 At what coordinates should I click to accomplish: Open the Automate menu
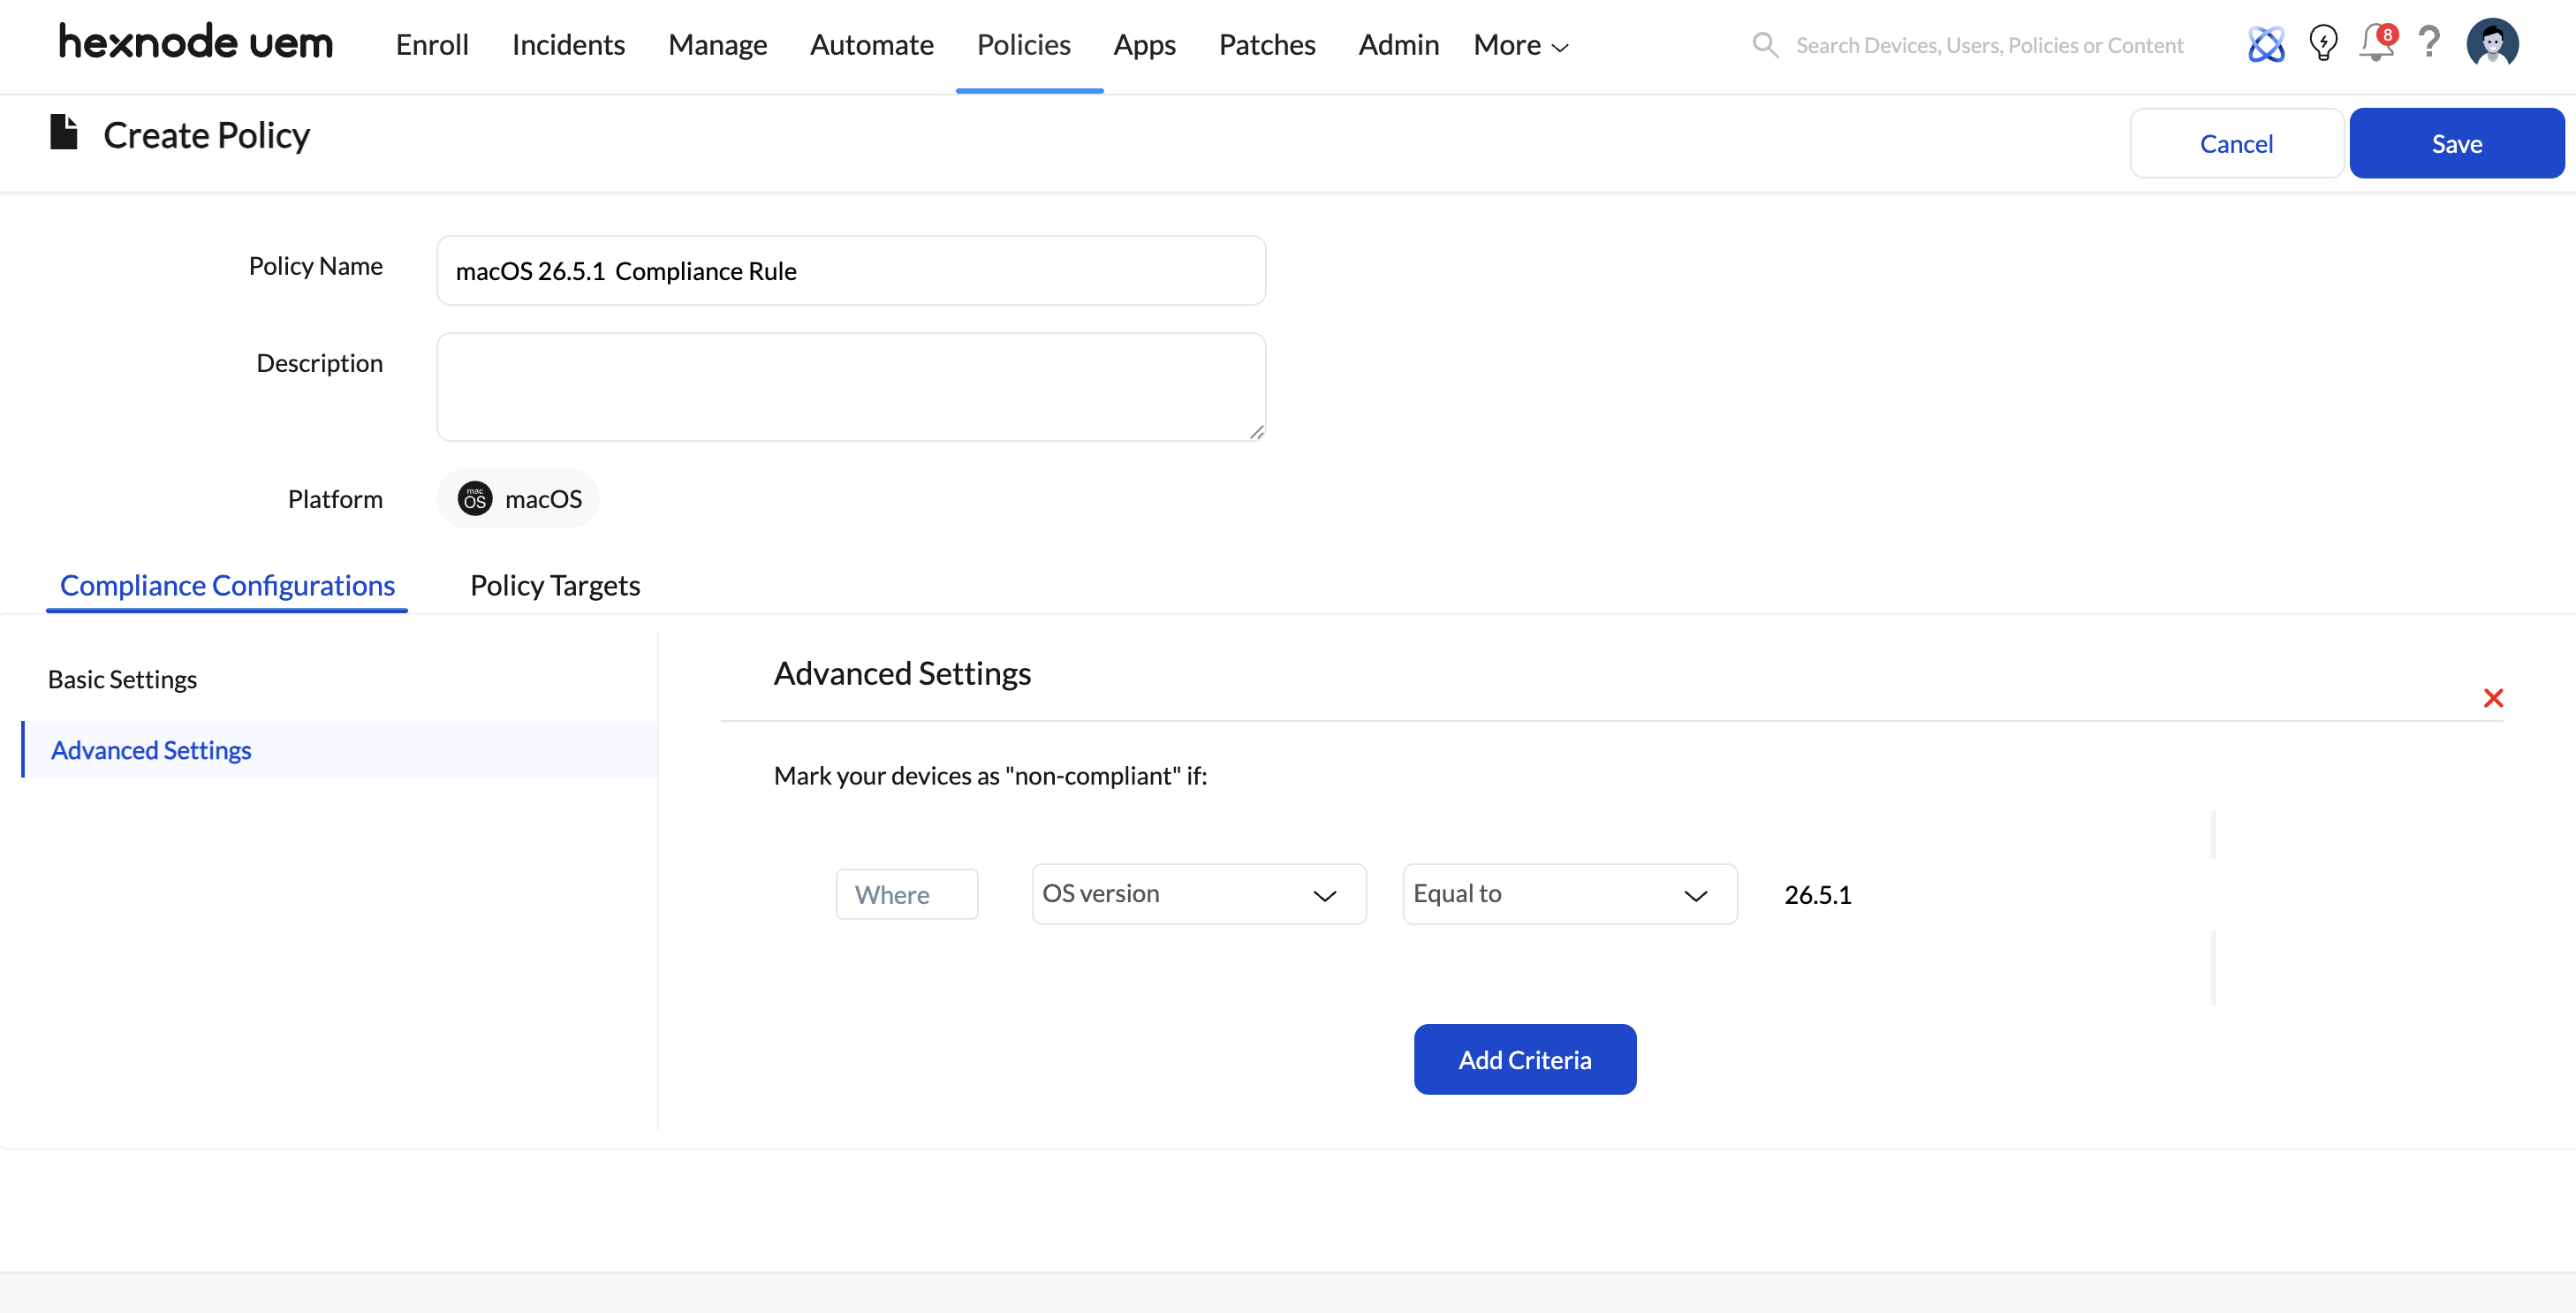point(871,45)
